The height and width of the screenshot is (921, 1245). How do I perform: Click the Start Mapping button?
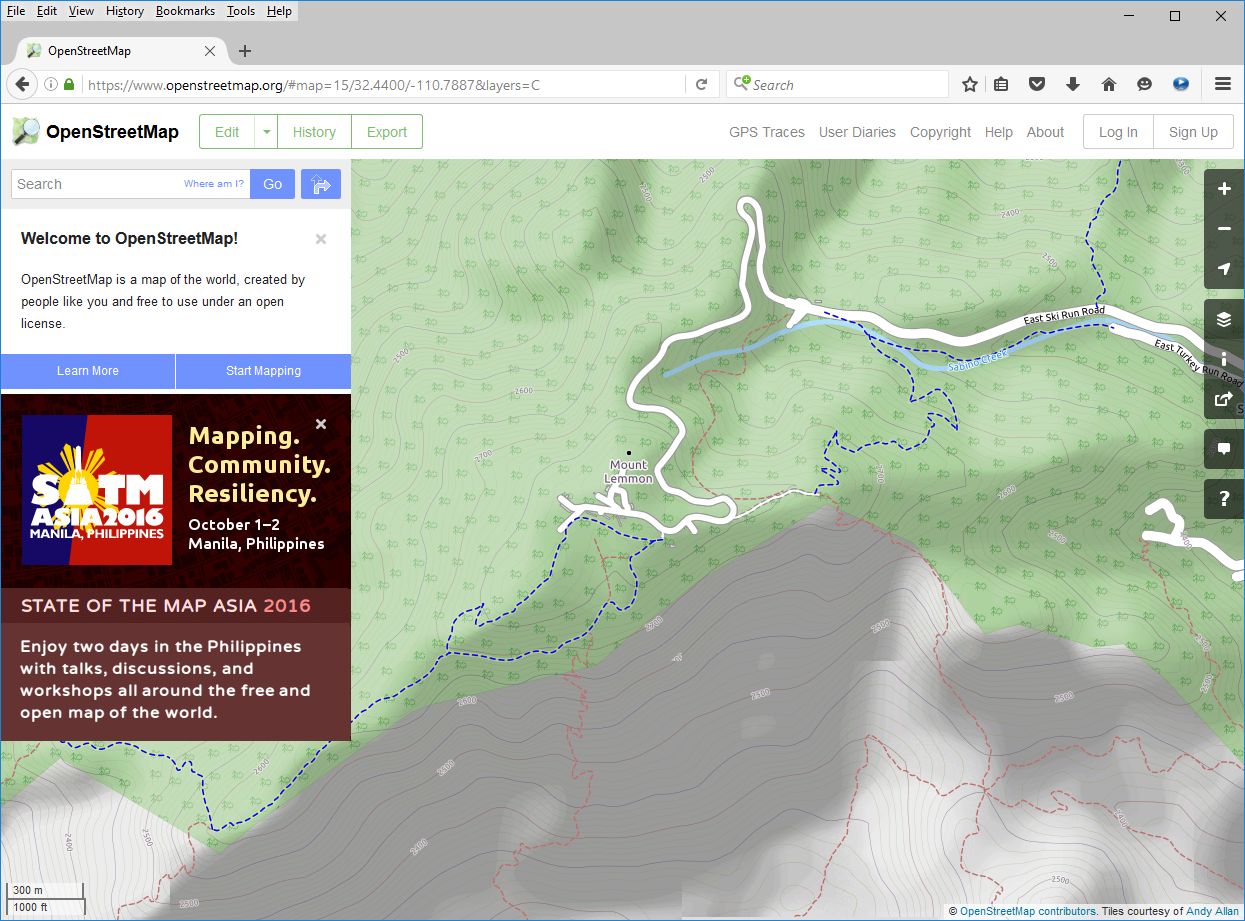click(263, 371)
